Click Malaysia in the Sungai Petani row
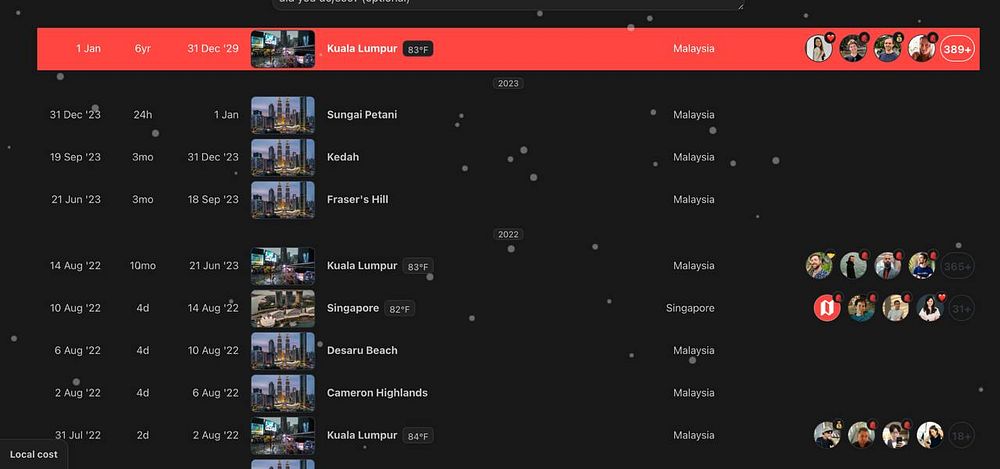1000x469 pixels. click(x=694, y=115)
